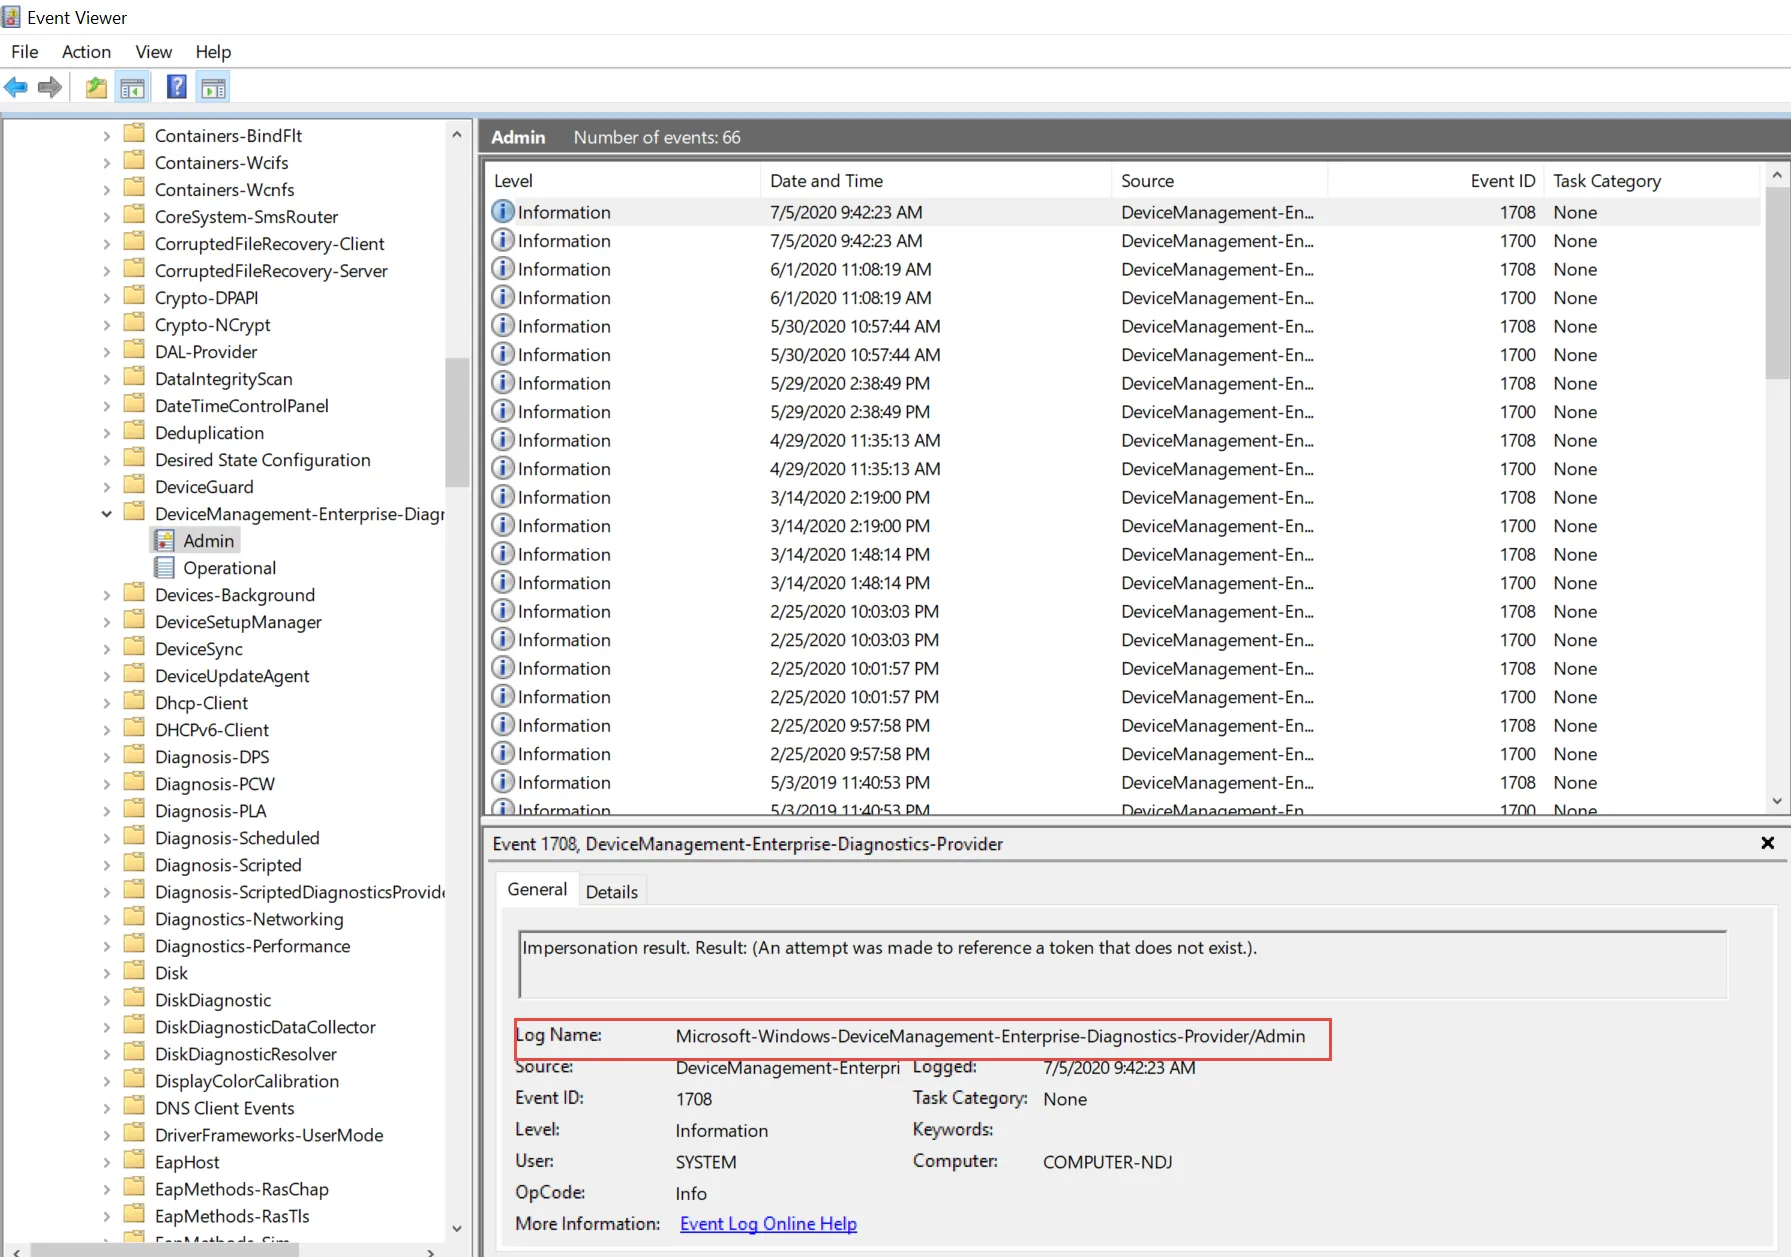This screenshot has height=1257, width=1791.
Task: Open the View menu
Action: [x=153, y=52]
